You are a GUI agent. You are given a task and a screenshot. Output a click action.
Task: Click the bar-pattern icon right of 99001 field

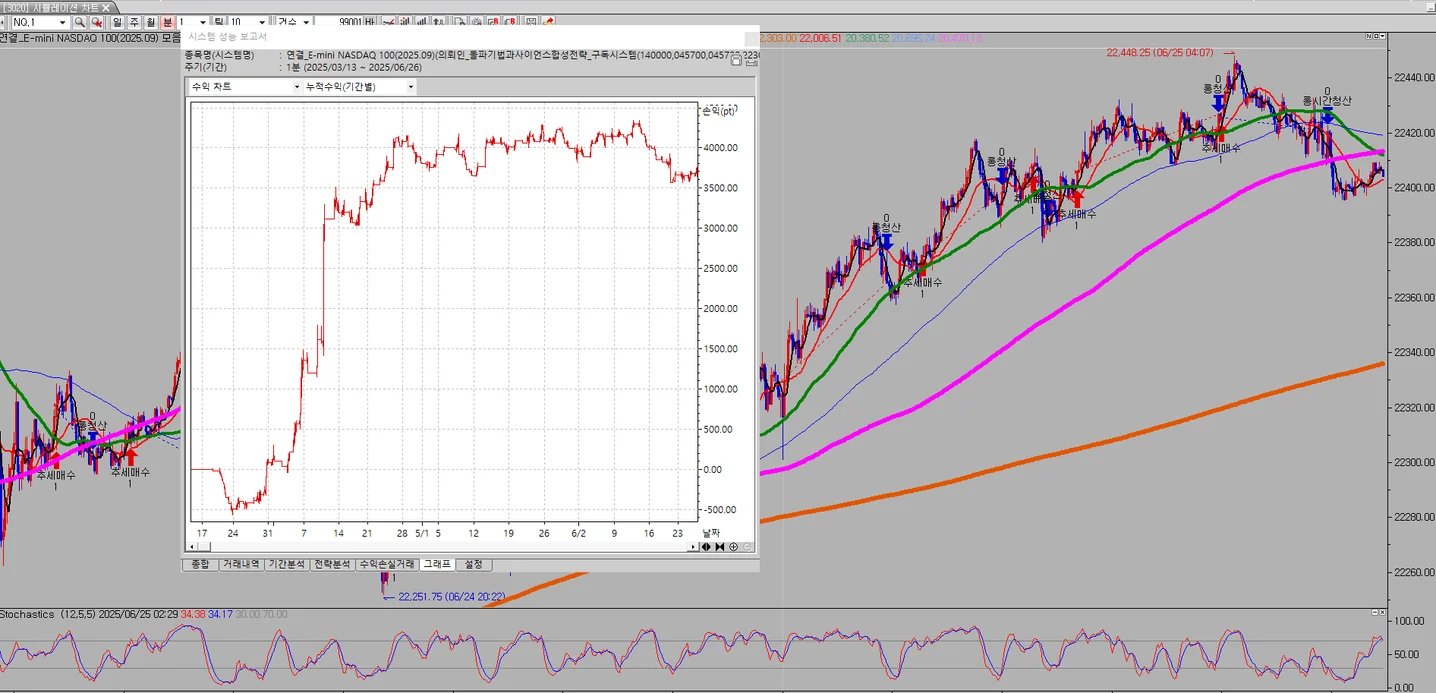coord(370,22)
